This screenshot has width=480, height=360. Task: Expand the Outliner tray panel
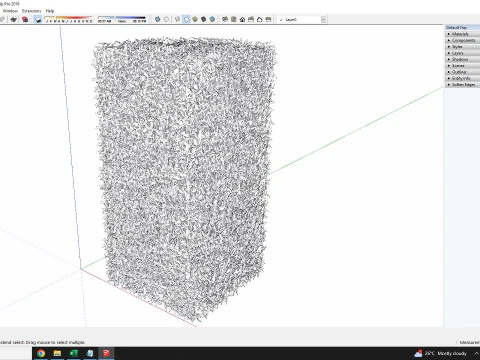click(x=463, y=72)
